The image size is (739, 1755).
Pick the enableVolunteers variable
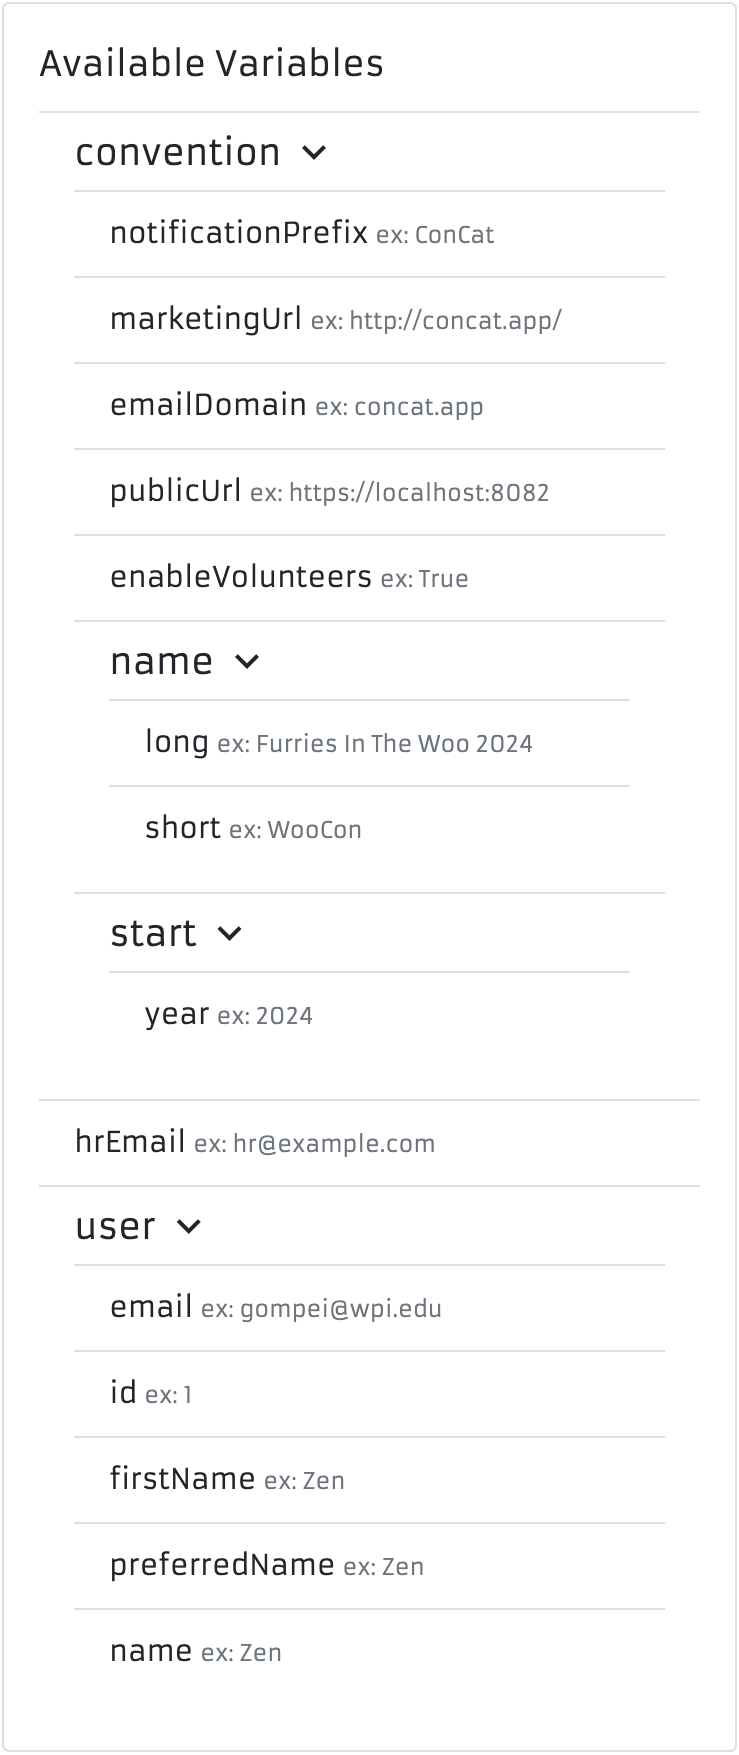[241, 578]
